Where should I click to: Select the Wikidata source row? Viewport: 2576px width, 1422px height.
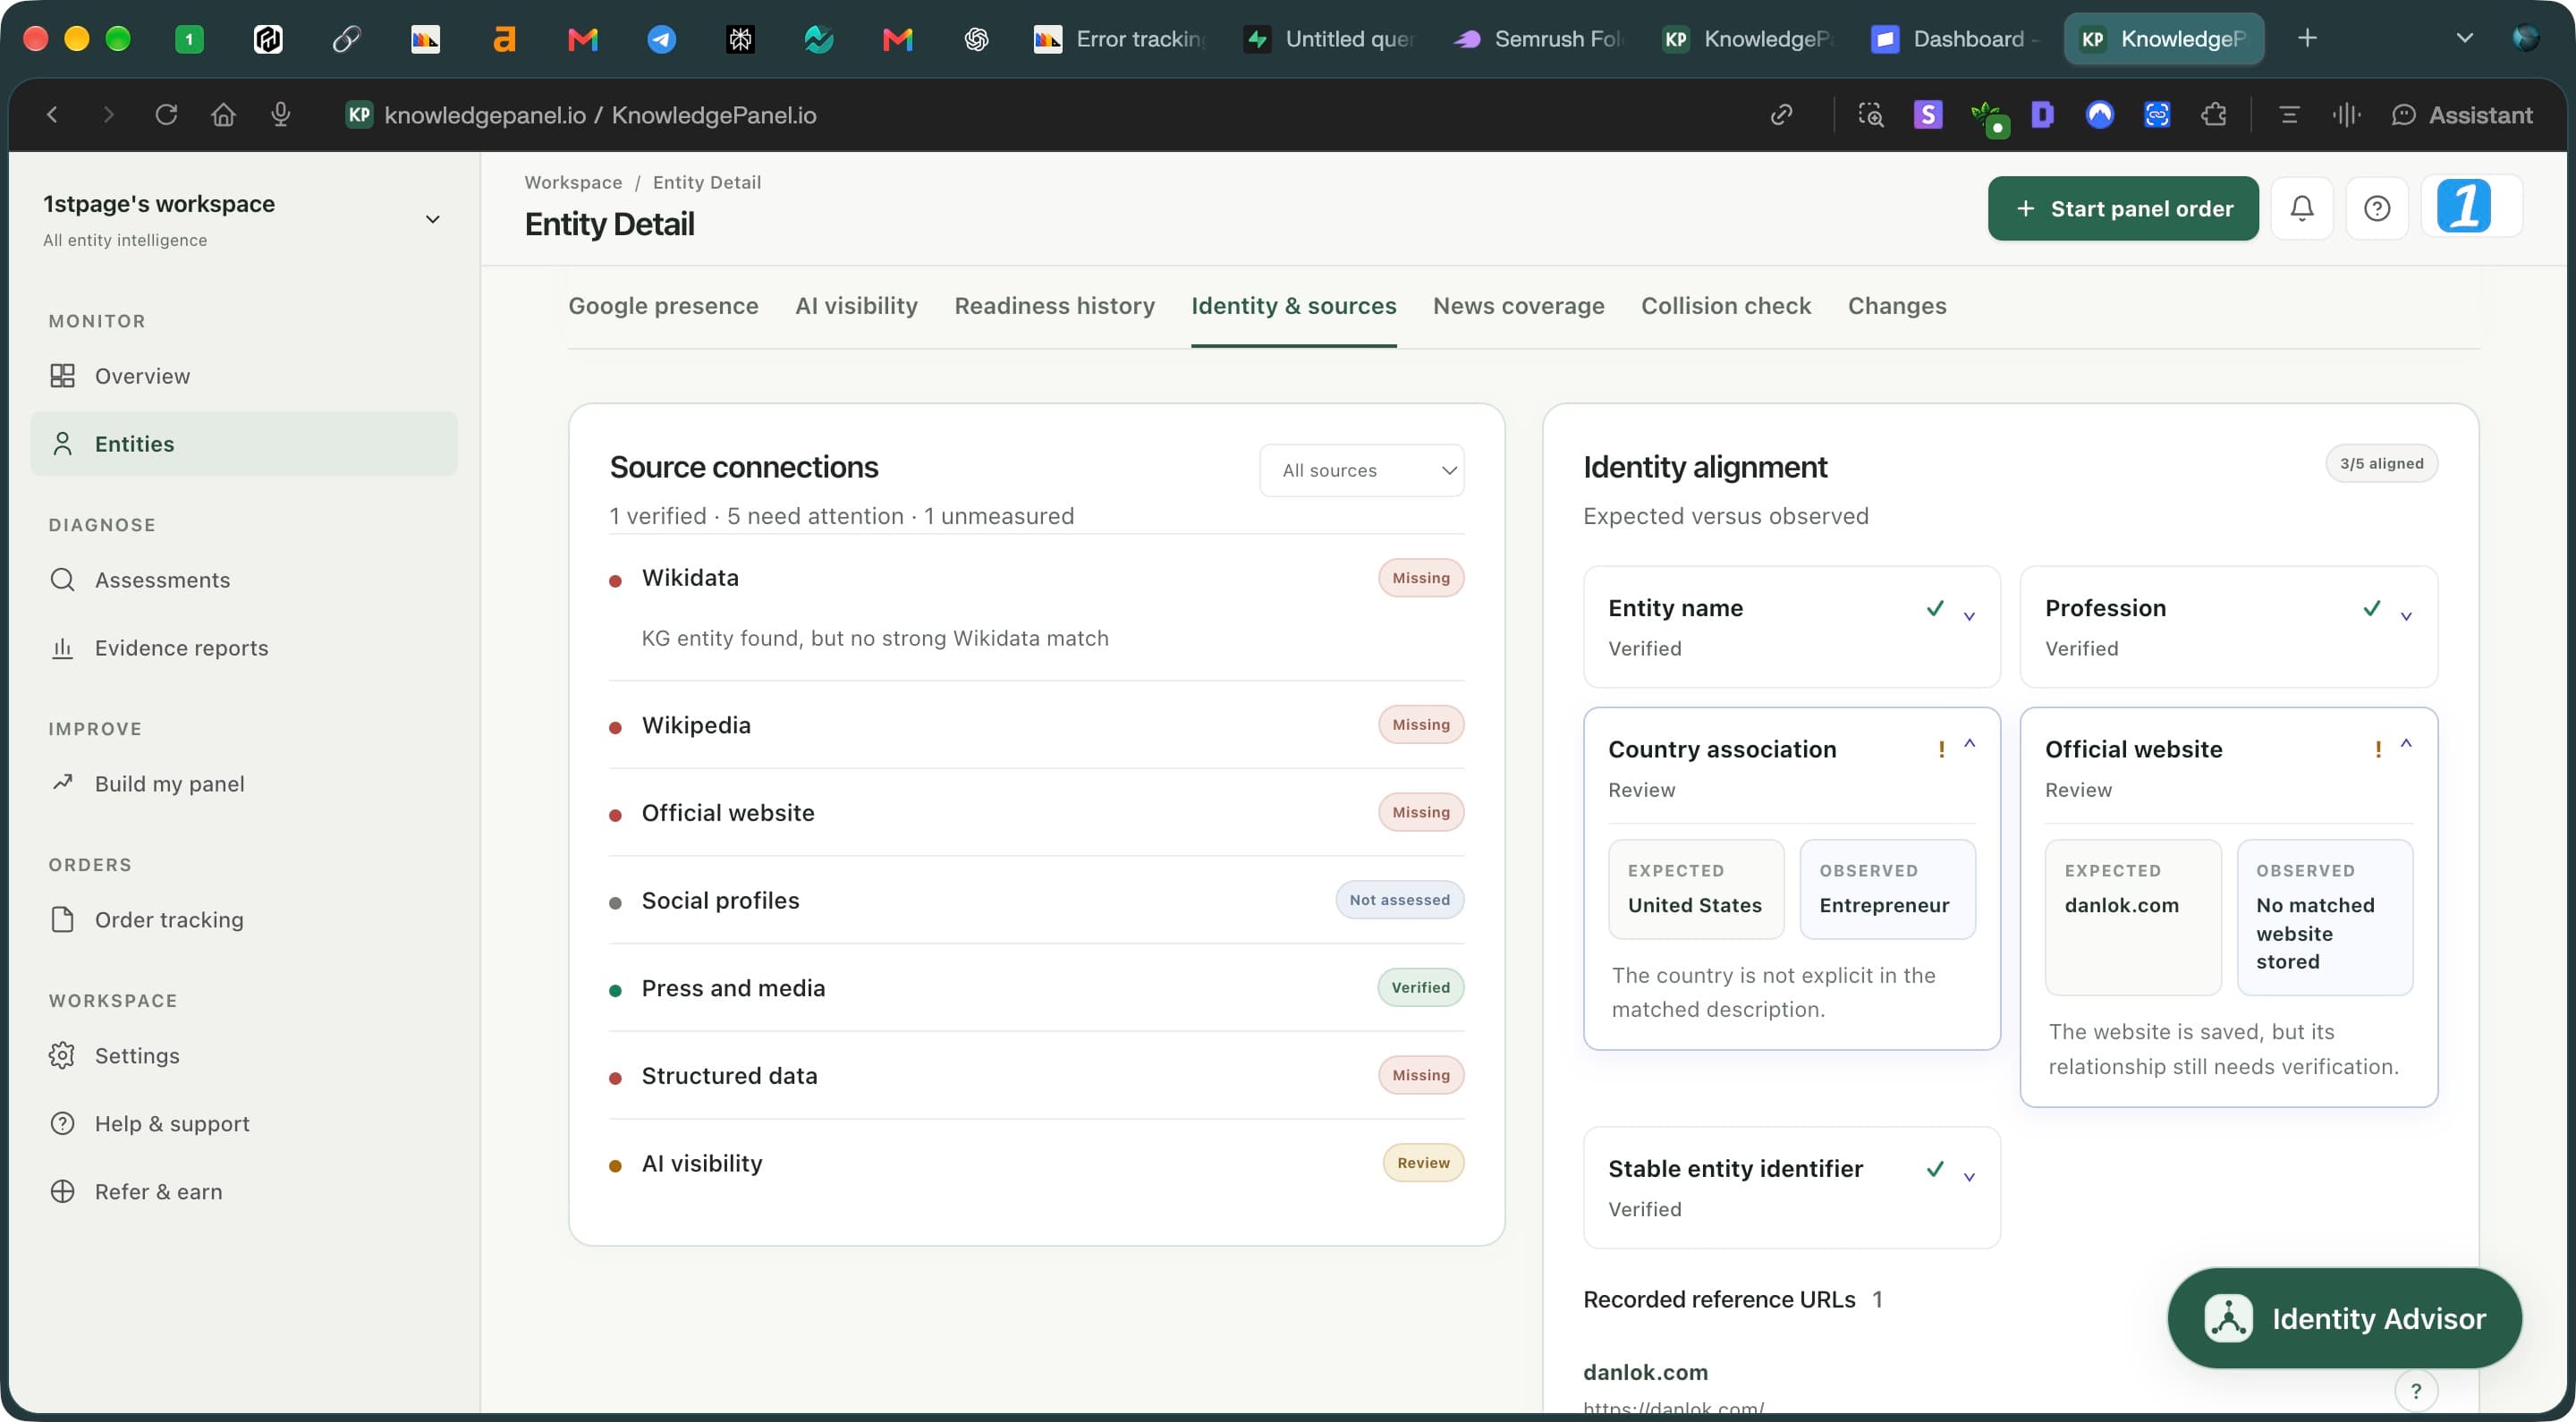[x=1036, y=607]
